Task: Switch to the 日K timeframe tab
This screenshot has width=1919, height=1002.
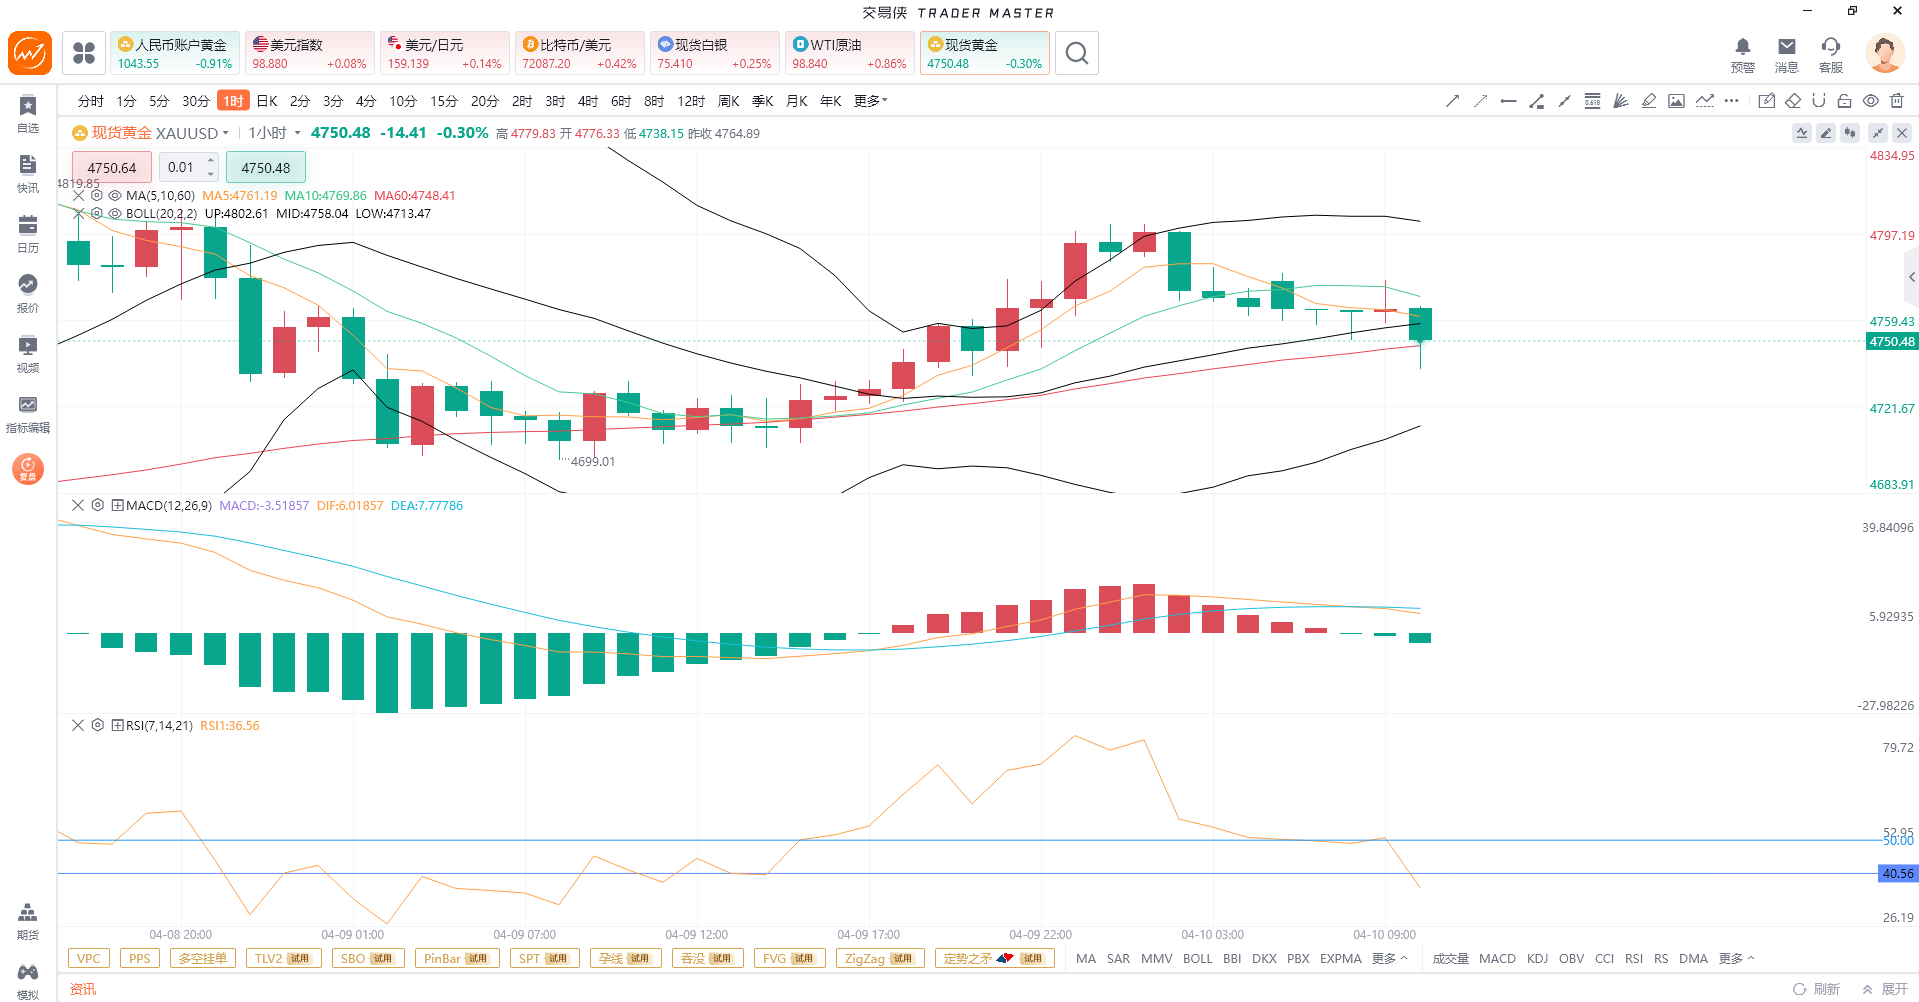Action: tap(267, 101)
